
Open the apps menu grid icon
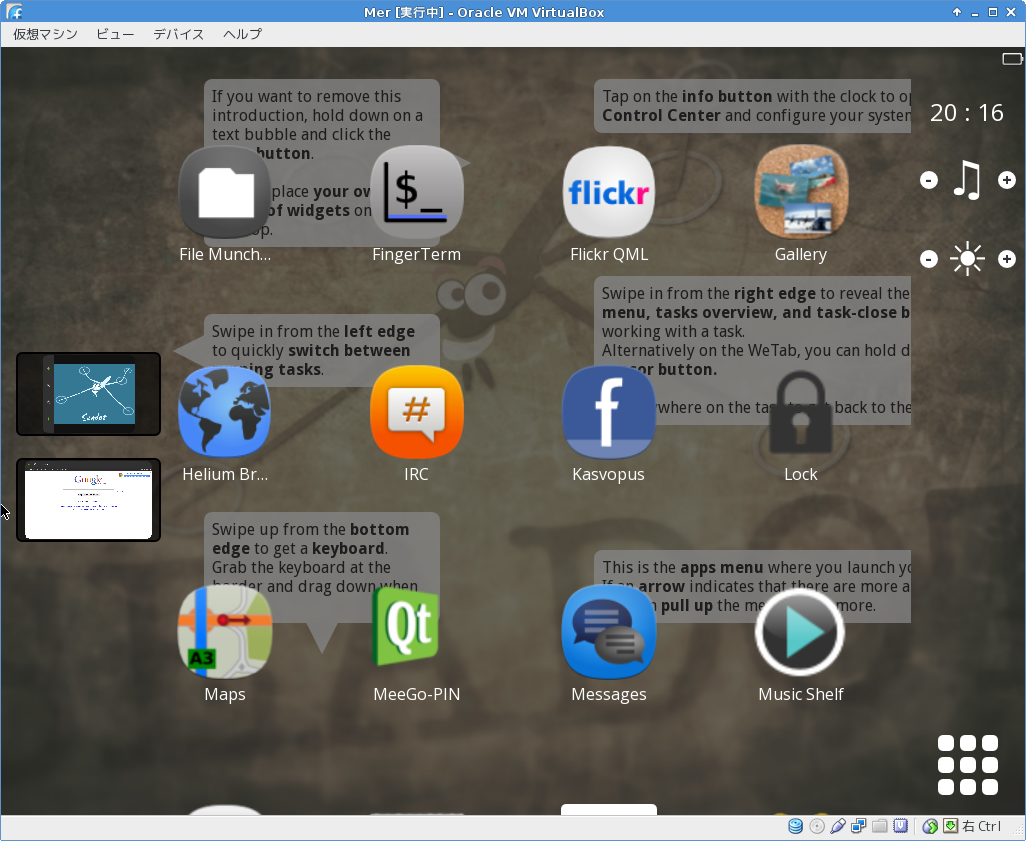click(x=968, y=764)
